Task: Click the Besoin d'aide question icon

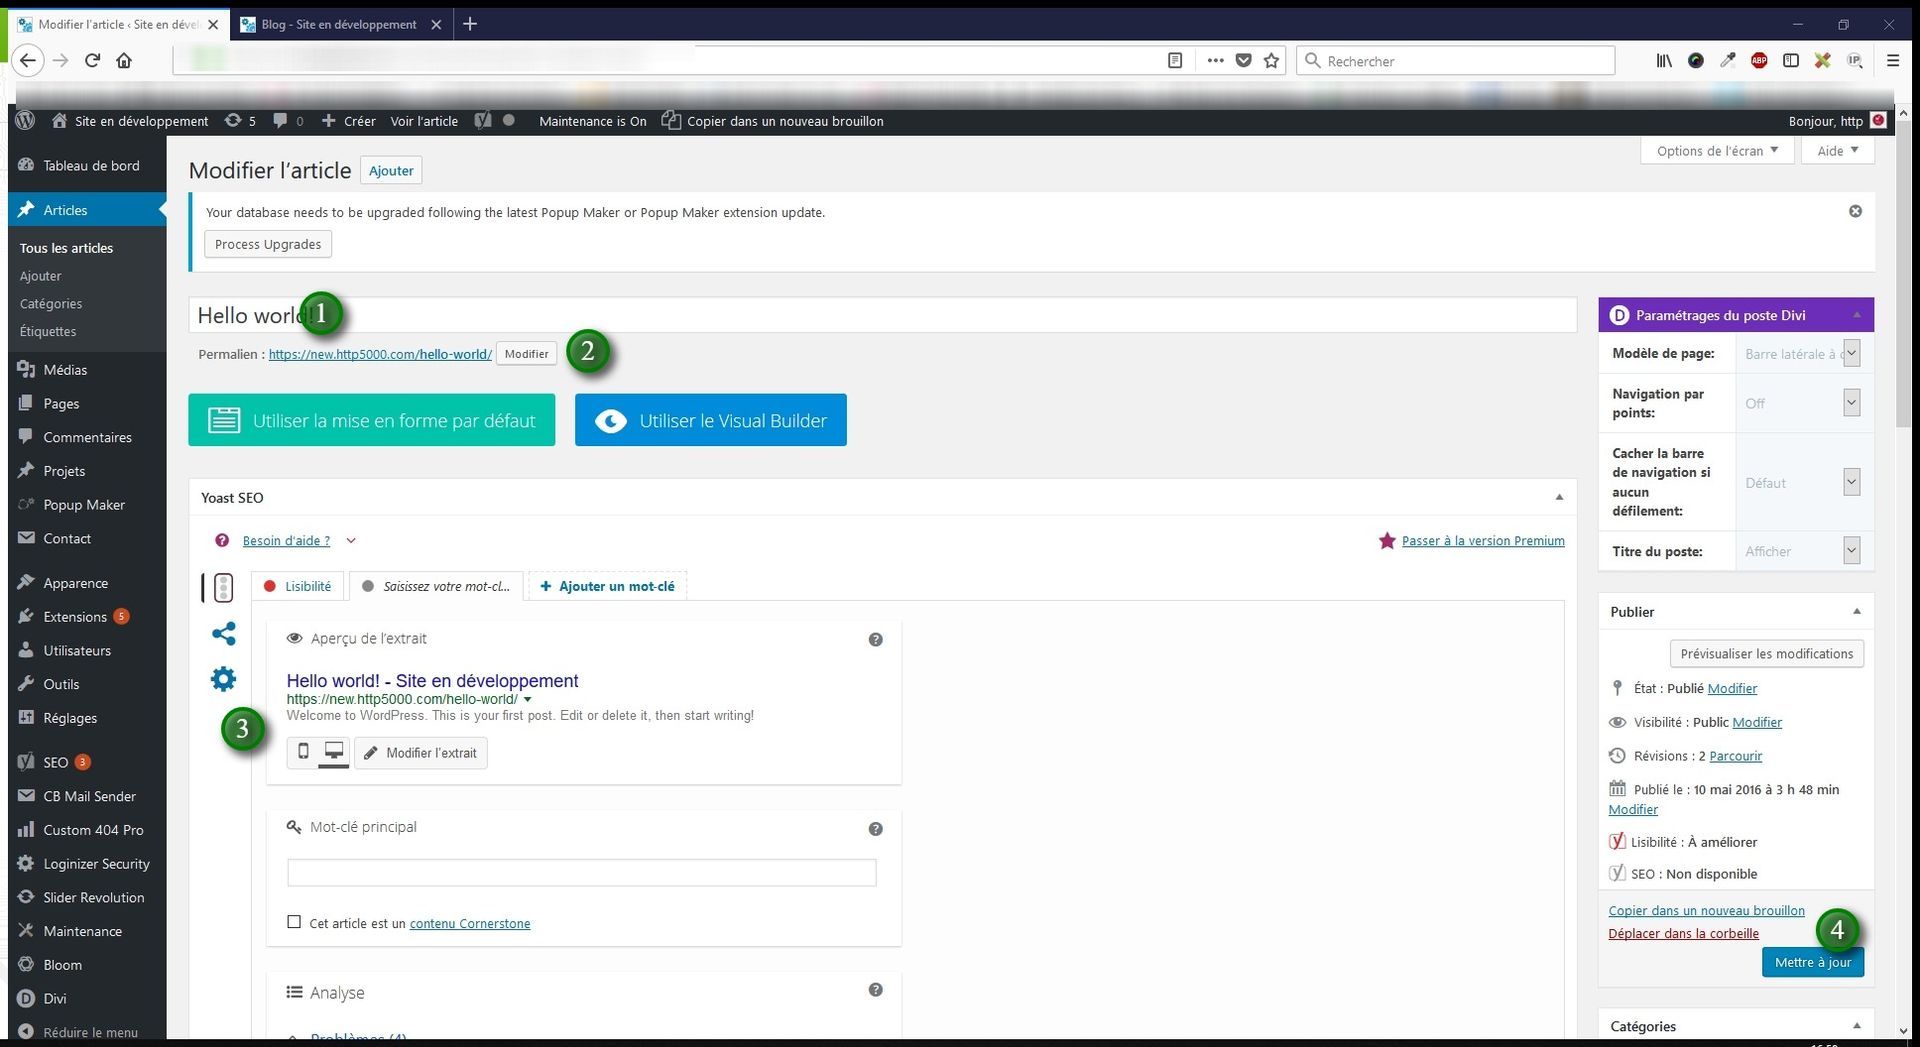Action: coord(222,540)
